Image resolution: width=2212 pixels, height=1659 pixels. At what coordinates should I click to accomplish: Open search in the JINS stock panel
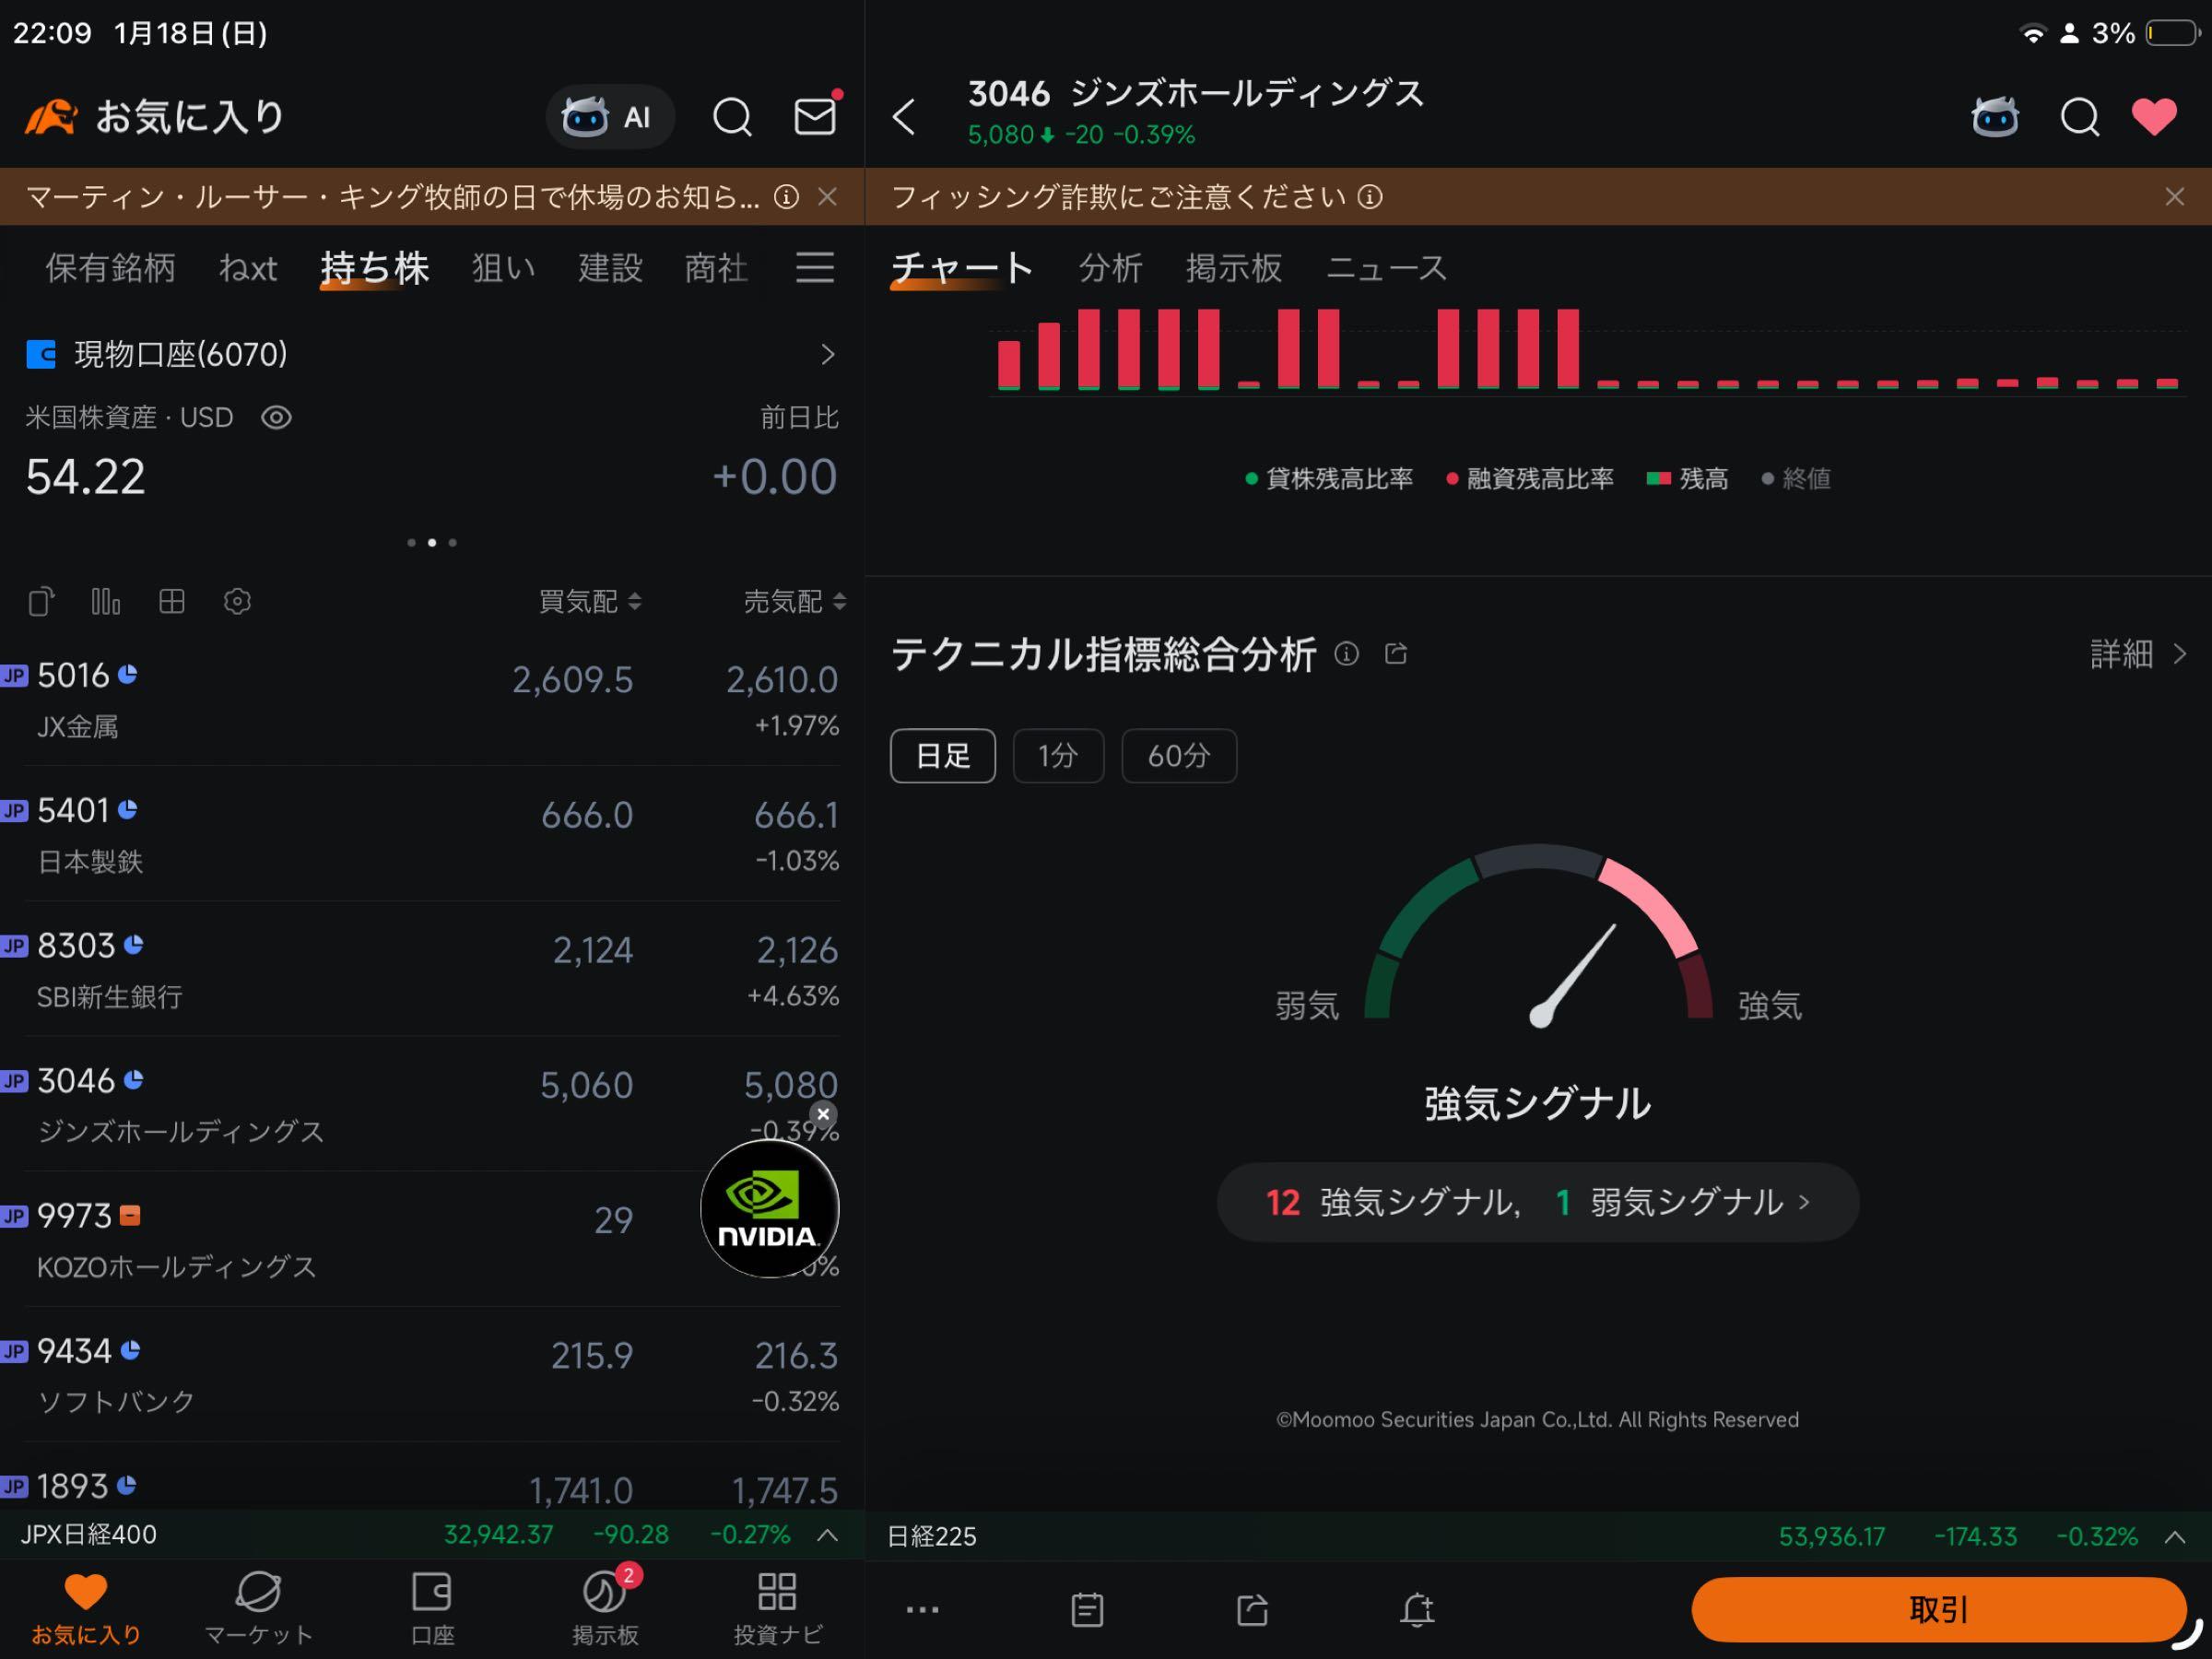click(x=2079, y=116)
